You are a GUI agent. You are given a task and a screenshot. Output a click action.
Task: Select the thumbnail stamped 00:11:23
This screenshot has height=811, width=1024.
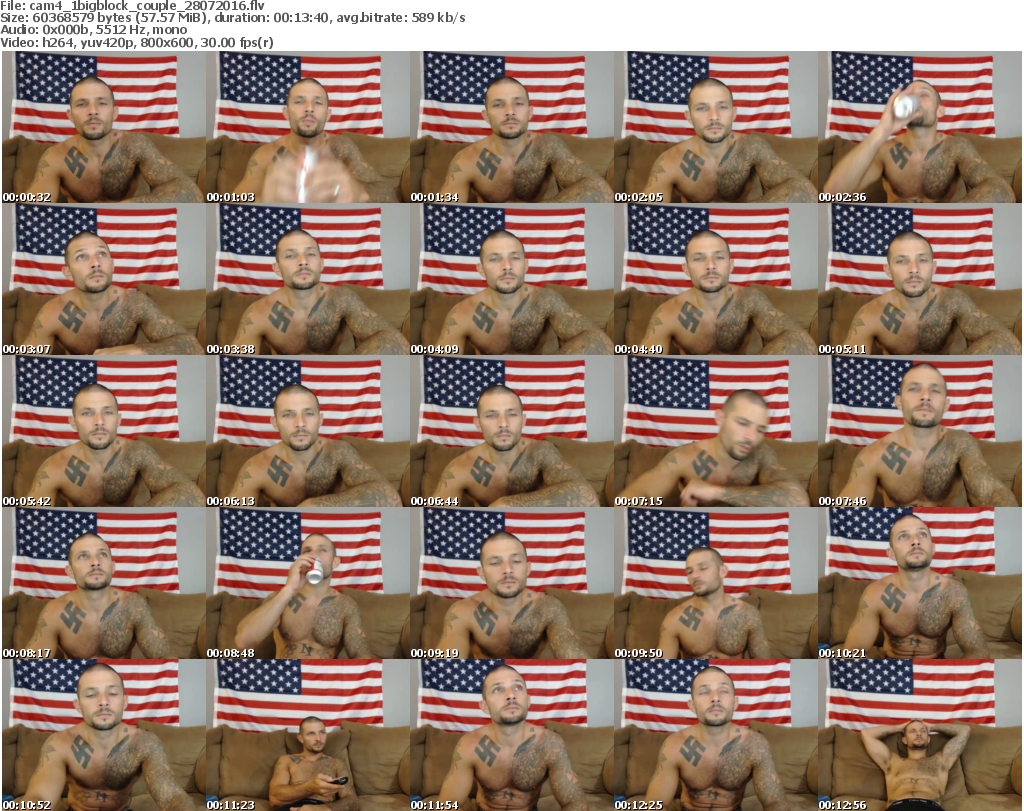[x=308, y=735]
